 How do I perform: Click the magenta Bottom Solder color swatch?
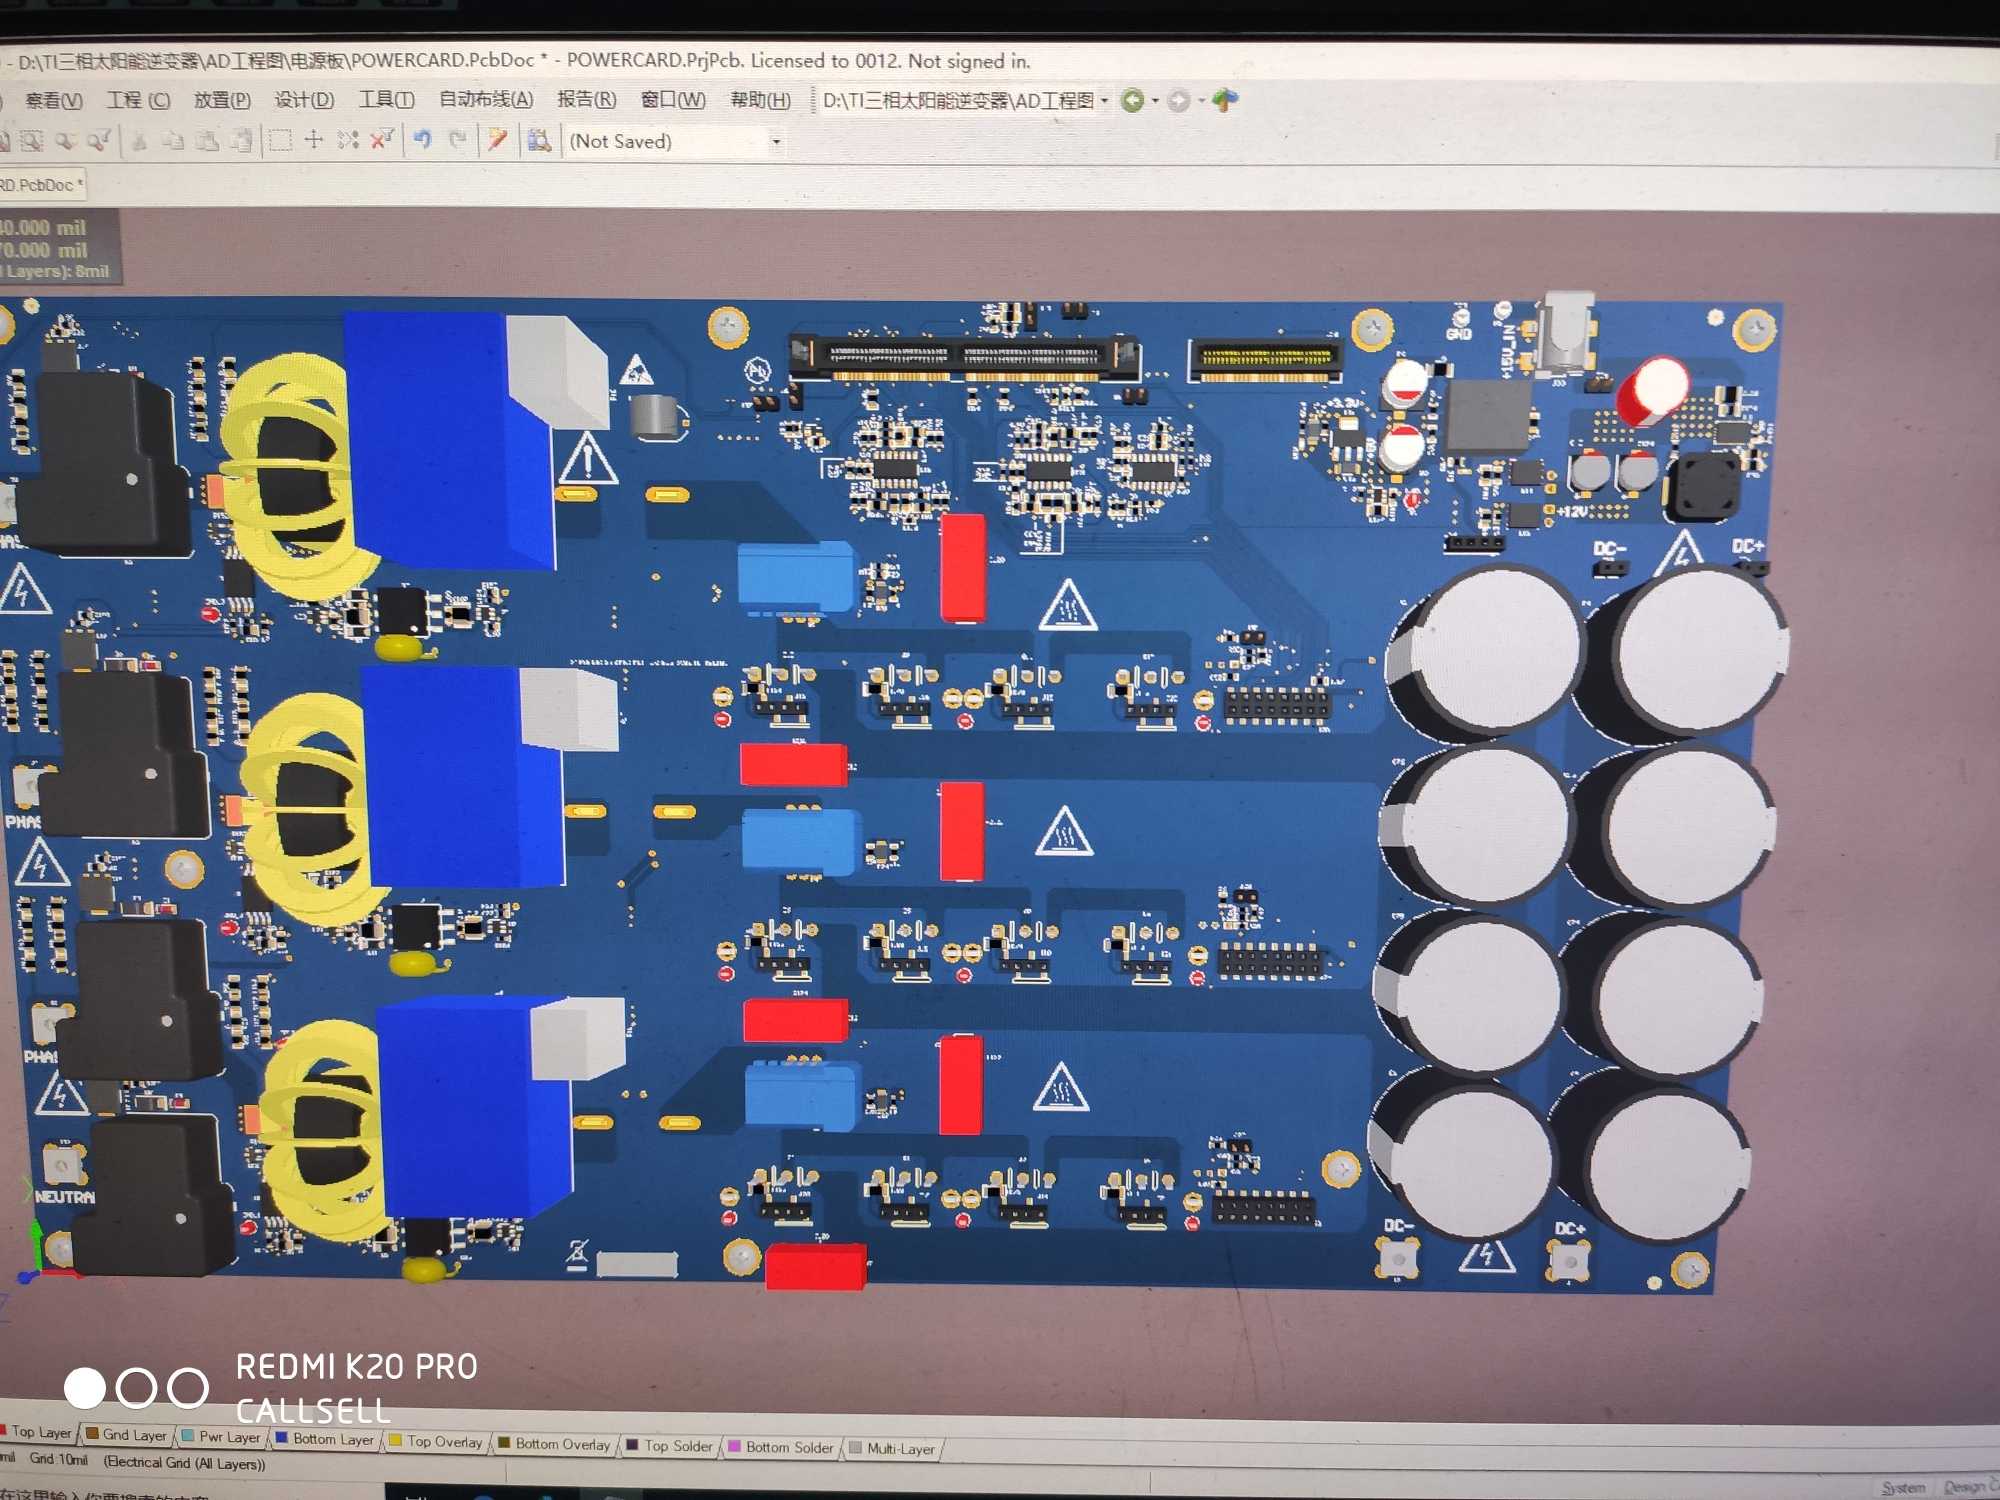tap(735, 1446)
